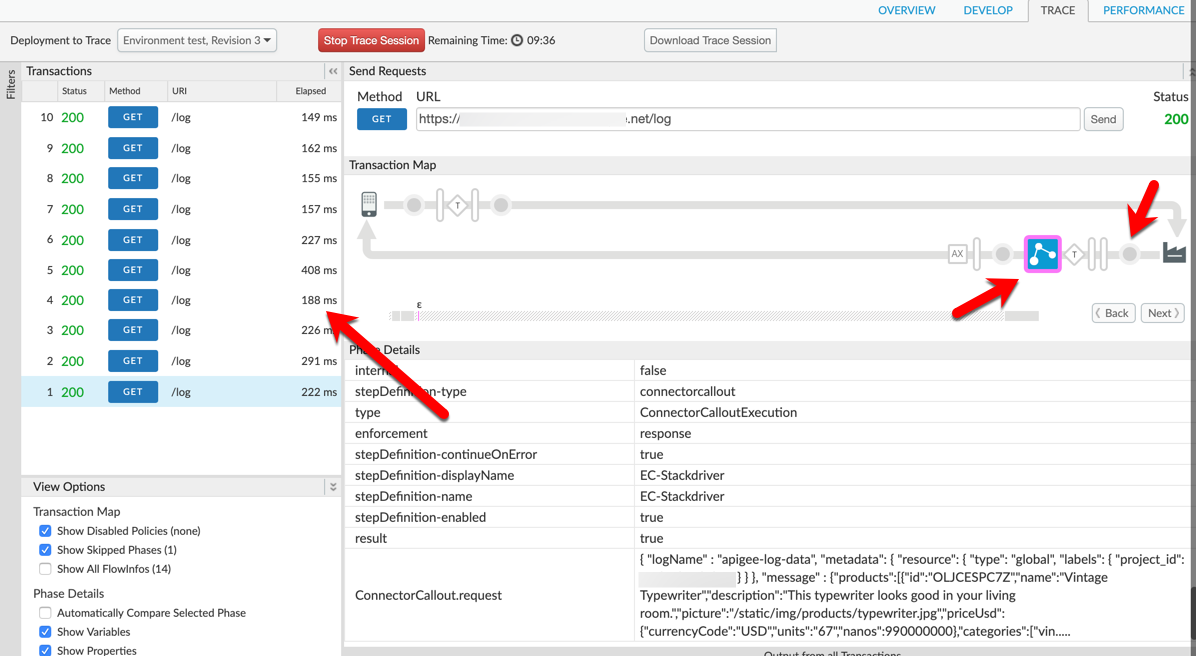Click the ConnectorCalloutExecution type value
Image resolution: width=1196 pixels, height=656 pixels.
(718, 412)
